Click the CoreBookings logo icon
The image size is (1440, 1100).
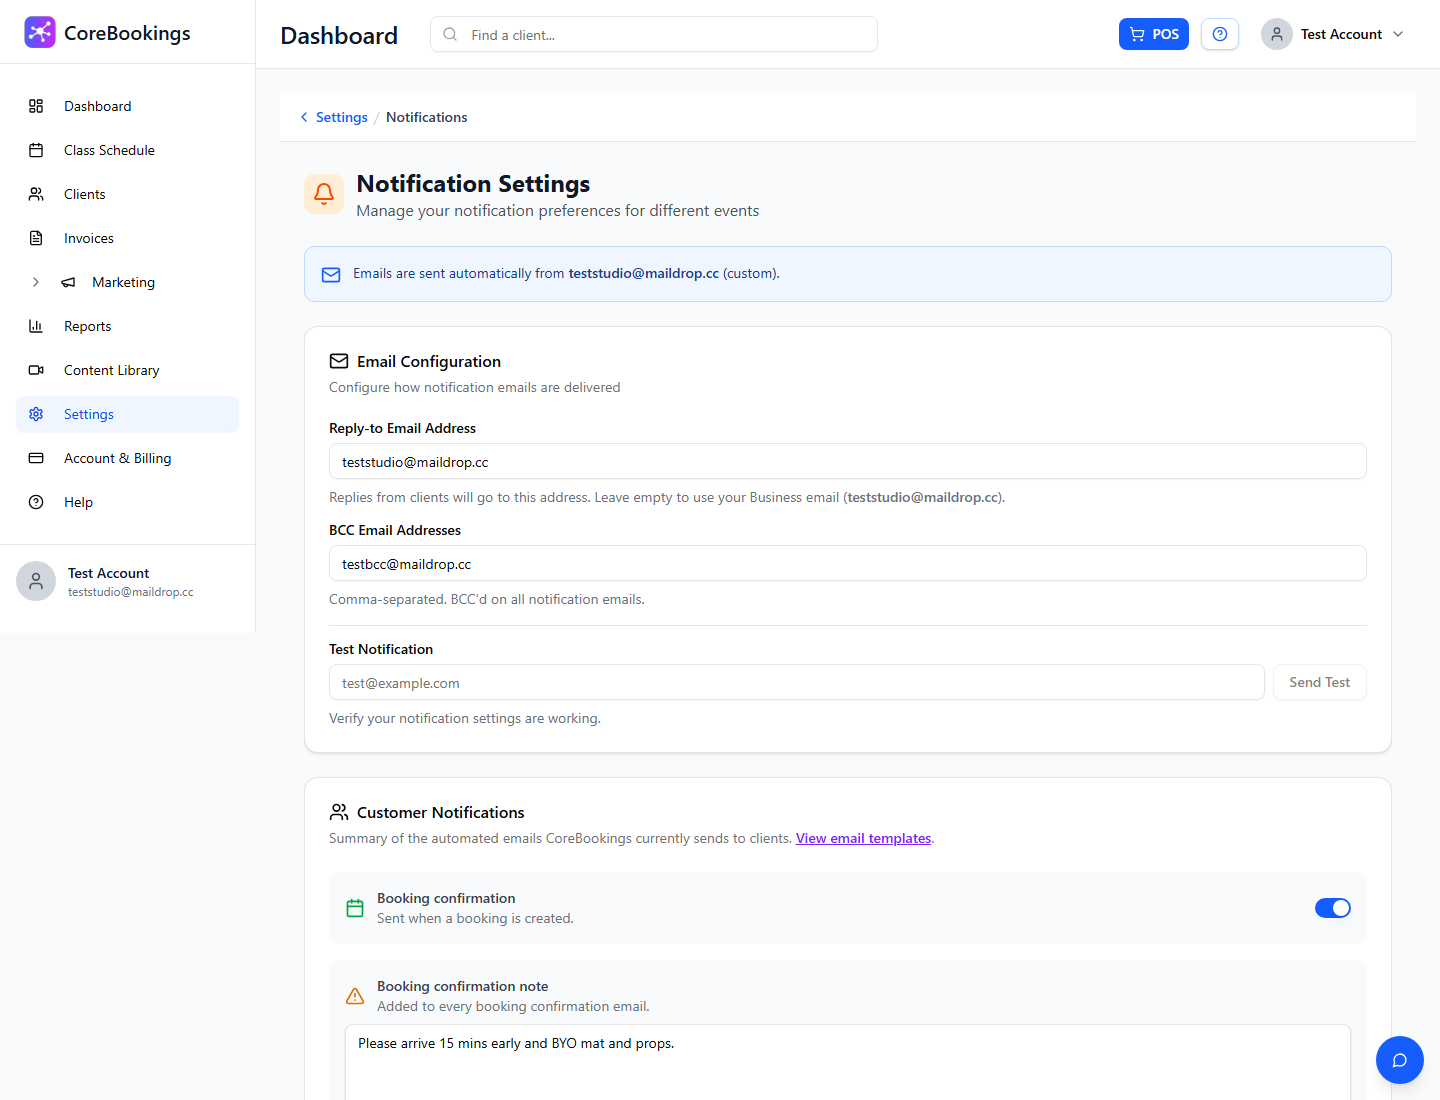[x=40, y=32]
